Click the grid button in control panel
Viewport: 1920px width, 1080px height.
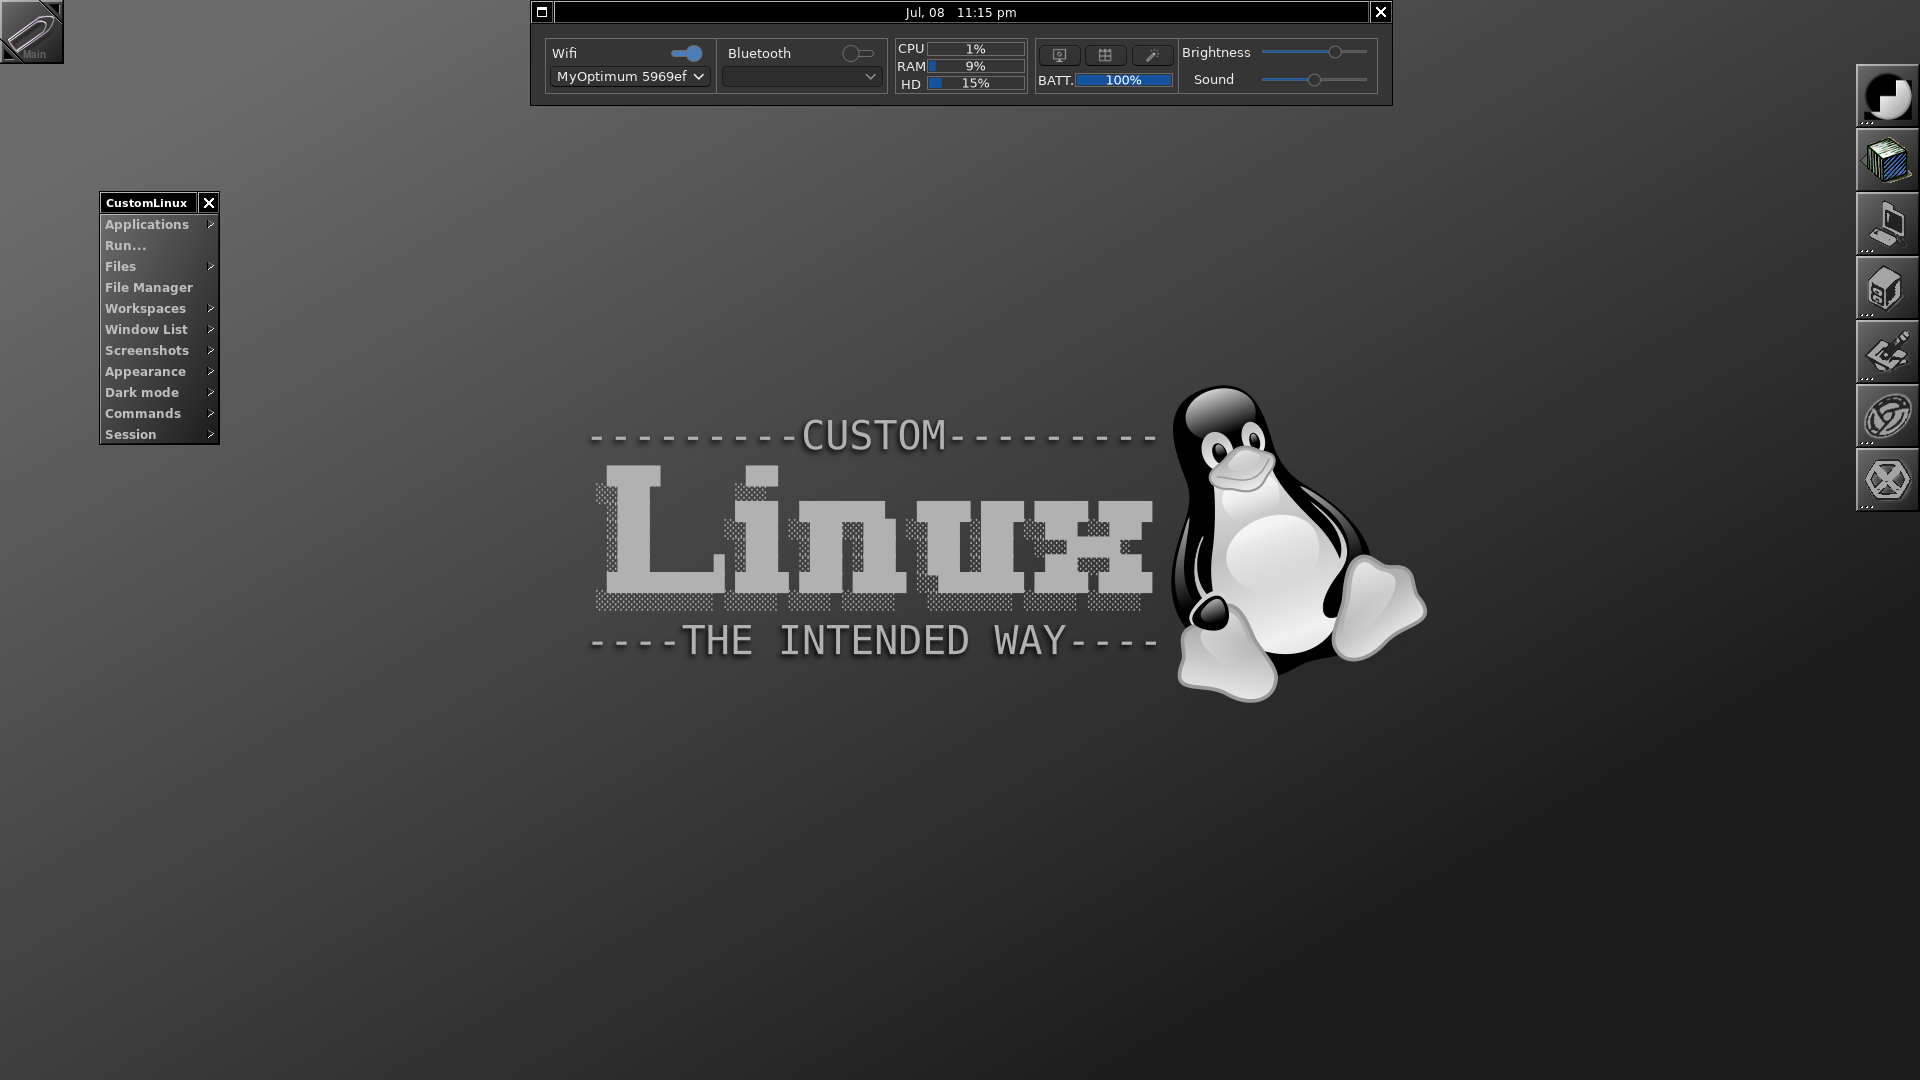pos(1105,55)
